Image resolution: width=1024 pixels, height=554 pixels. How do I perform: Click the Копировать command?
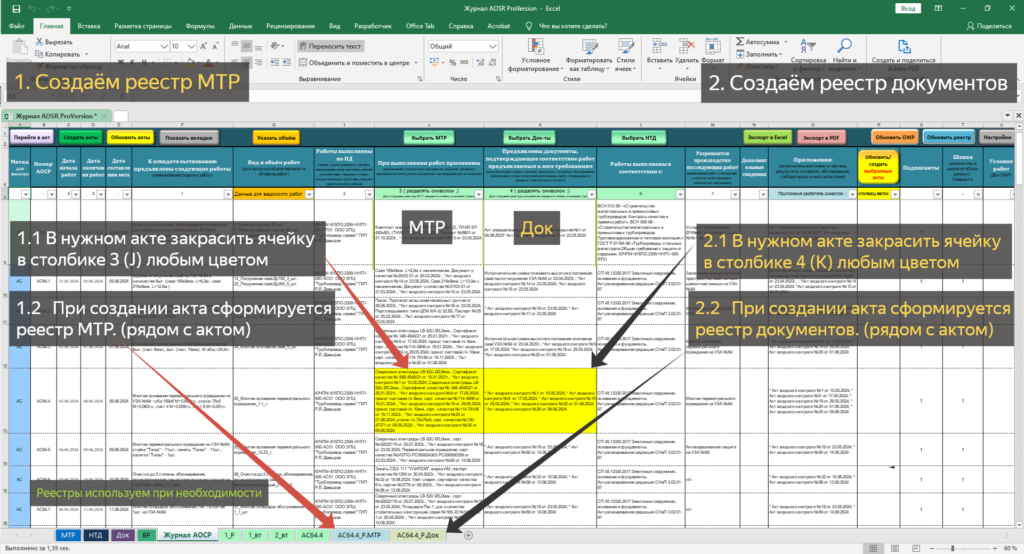[x=58, y=54]
